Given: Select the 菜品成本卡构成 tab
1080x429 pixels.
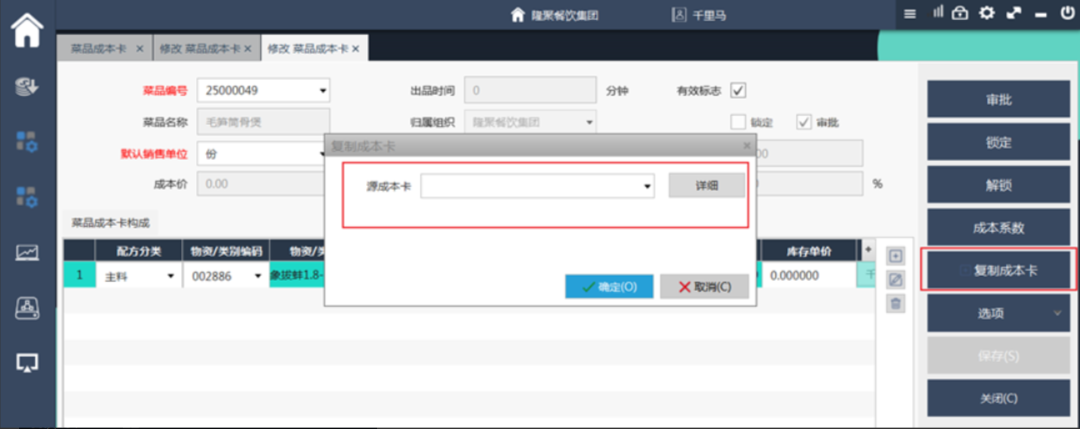Looking at the screenshot, I should 111,223.
